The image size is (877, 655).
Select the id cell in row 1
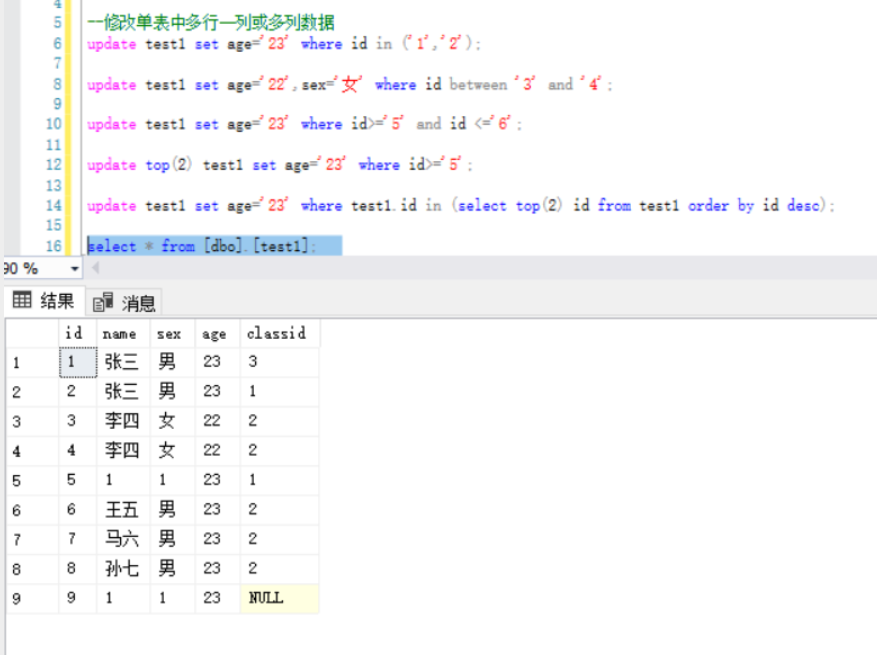tap(78, 362)
